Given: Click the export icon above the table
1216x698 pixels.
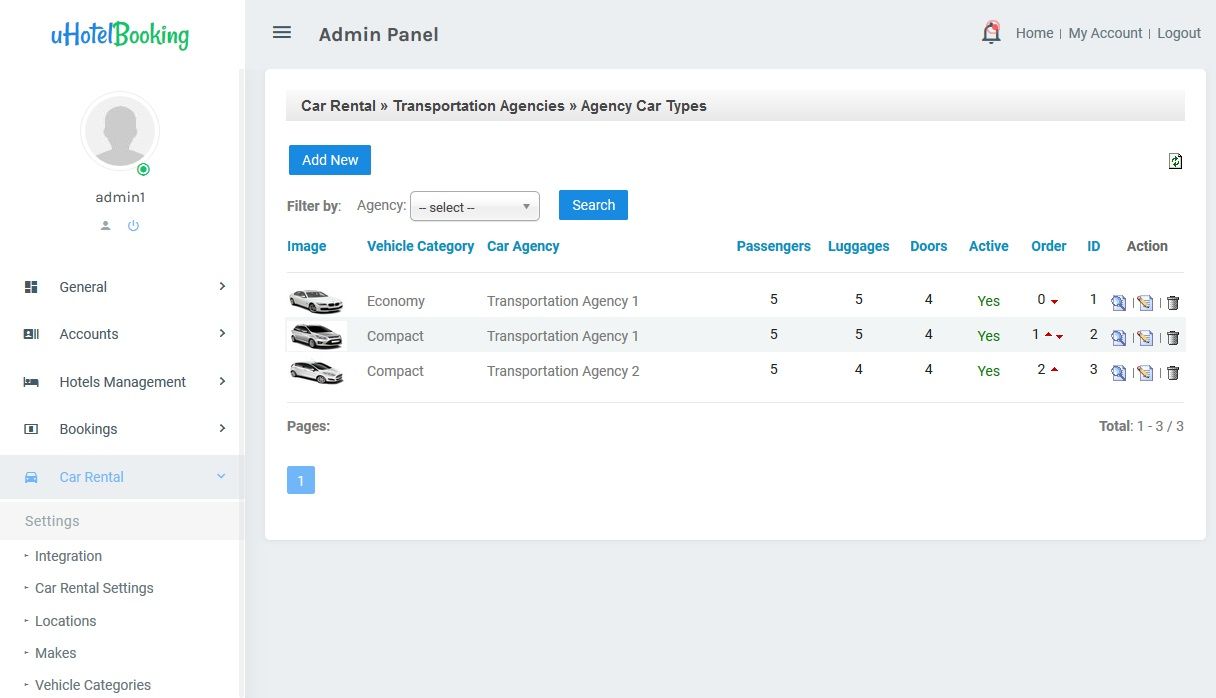Looking at the screenshot, I should [1175, 161].
